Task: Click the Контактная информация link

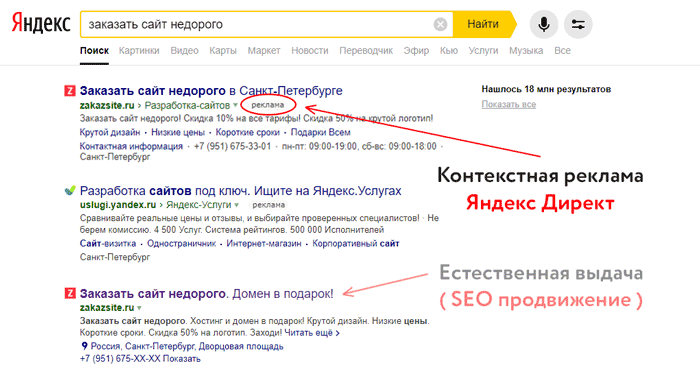Action: 131,146
